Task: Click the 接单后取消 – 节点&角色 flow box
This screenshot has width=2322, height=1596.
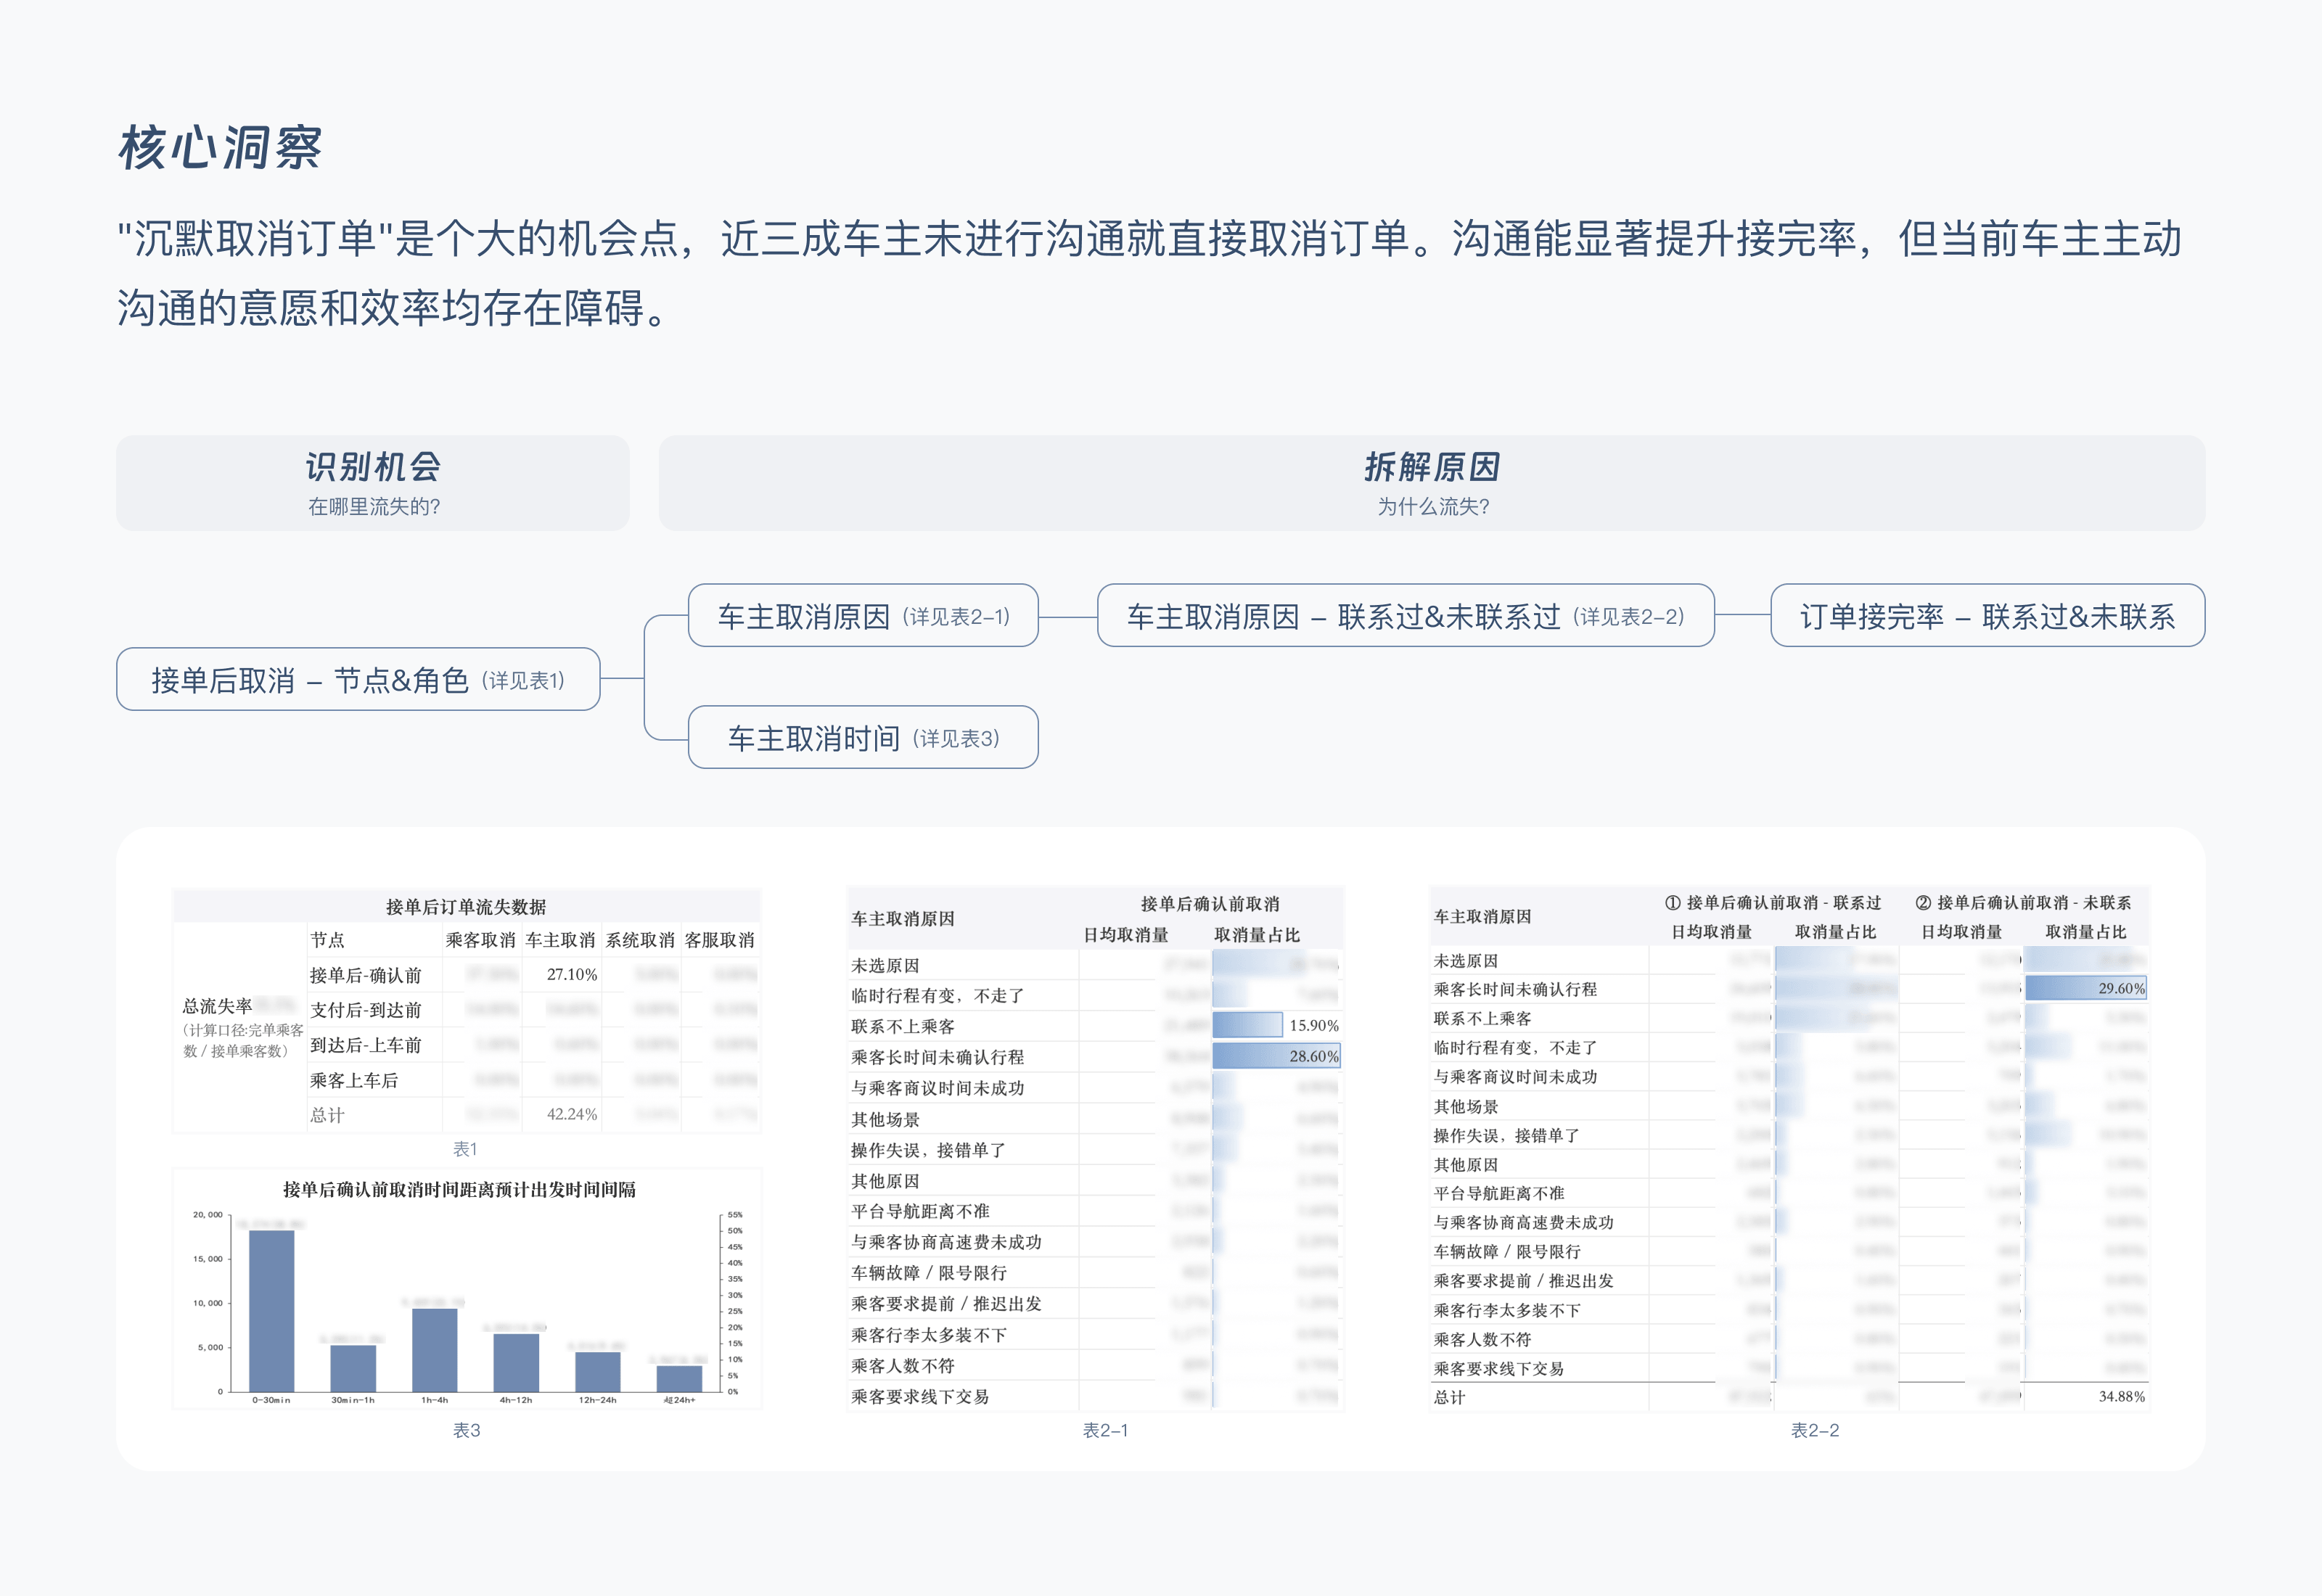Action: click(358, 679)
